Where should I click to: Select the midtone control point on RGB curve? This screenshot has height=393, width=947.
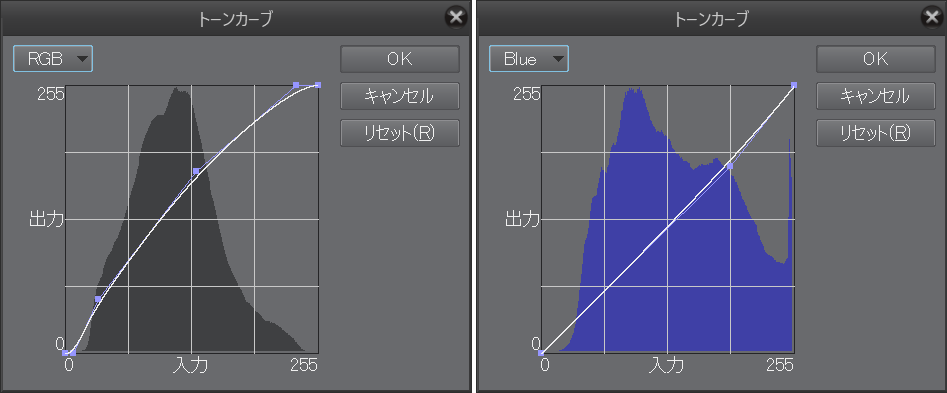coord(196,171)
